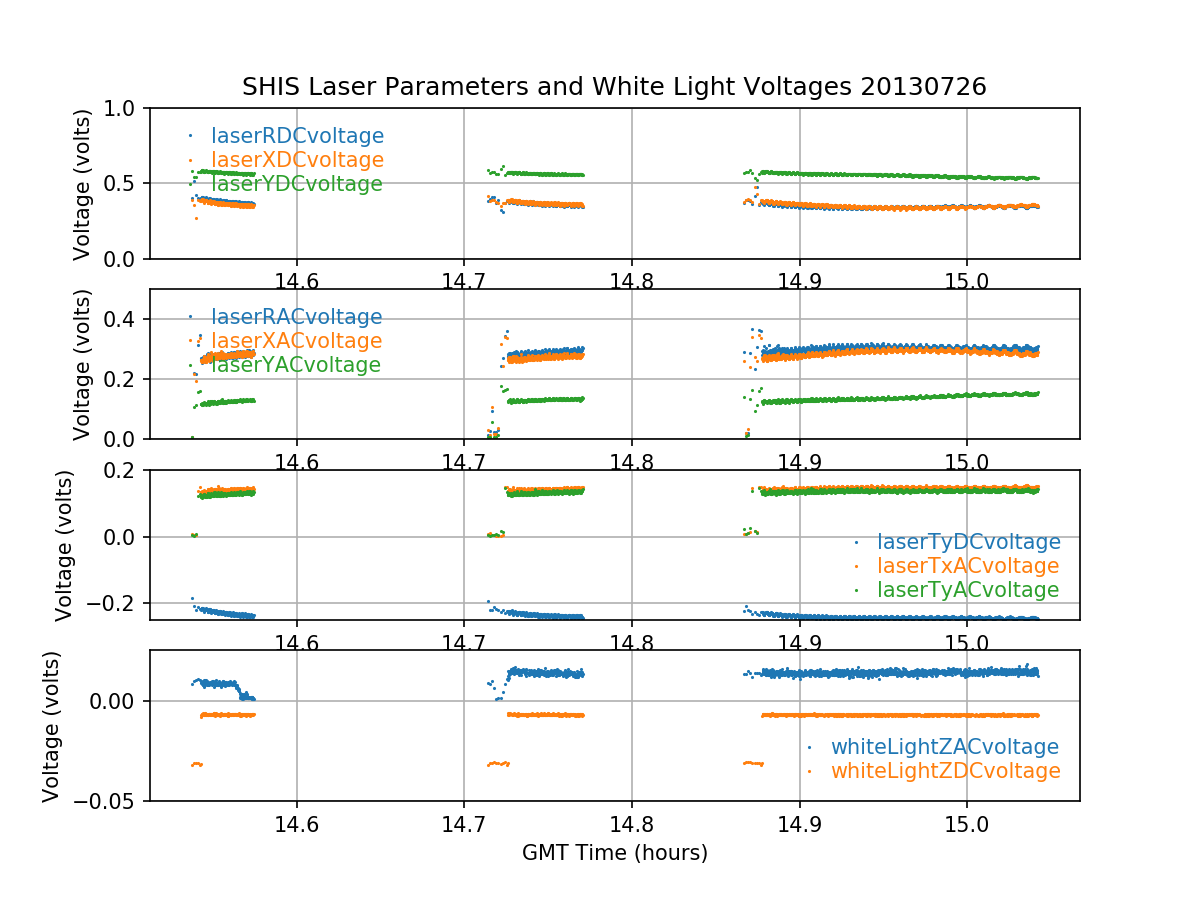Screen dimensions: 1200x900
Task: Click the 14.6 tick label of the bottom plot
Action: (x=296, y=824)
